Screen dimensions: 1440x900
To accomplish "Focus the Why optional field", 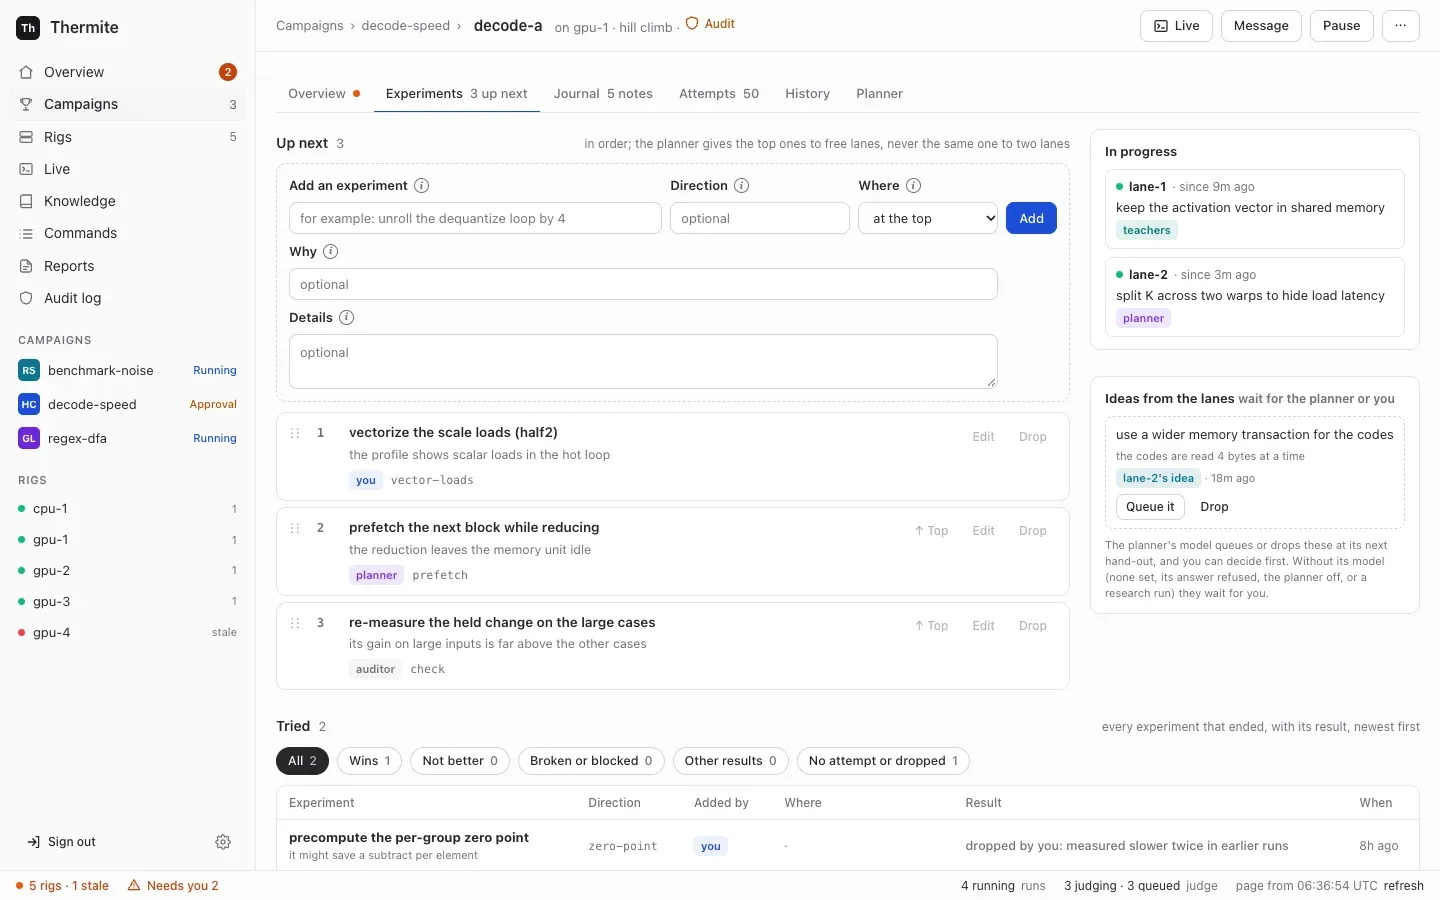I will (x=643, y=284).
